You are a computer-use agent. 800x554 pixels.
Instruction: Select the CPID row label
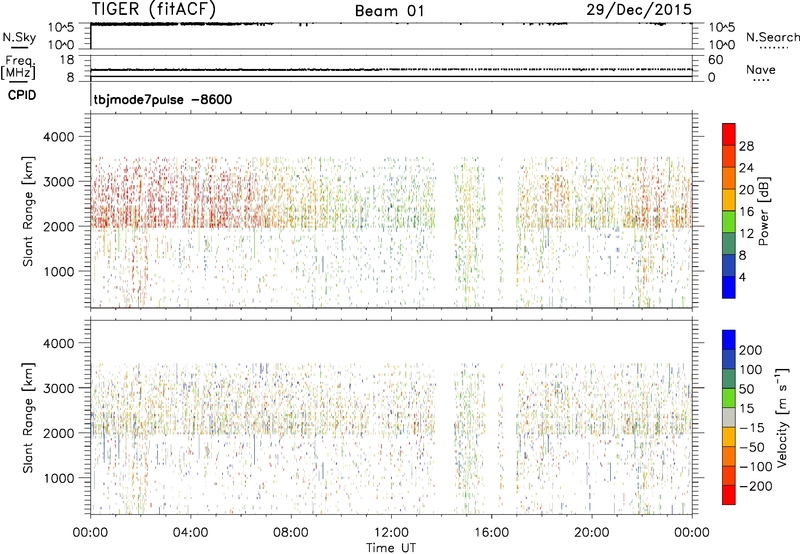22,95
